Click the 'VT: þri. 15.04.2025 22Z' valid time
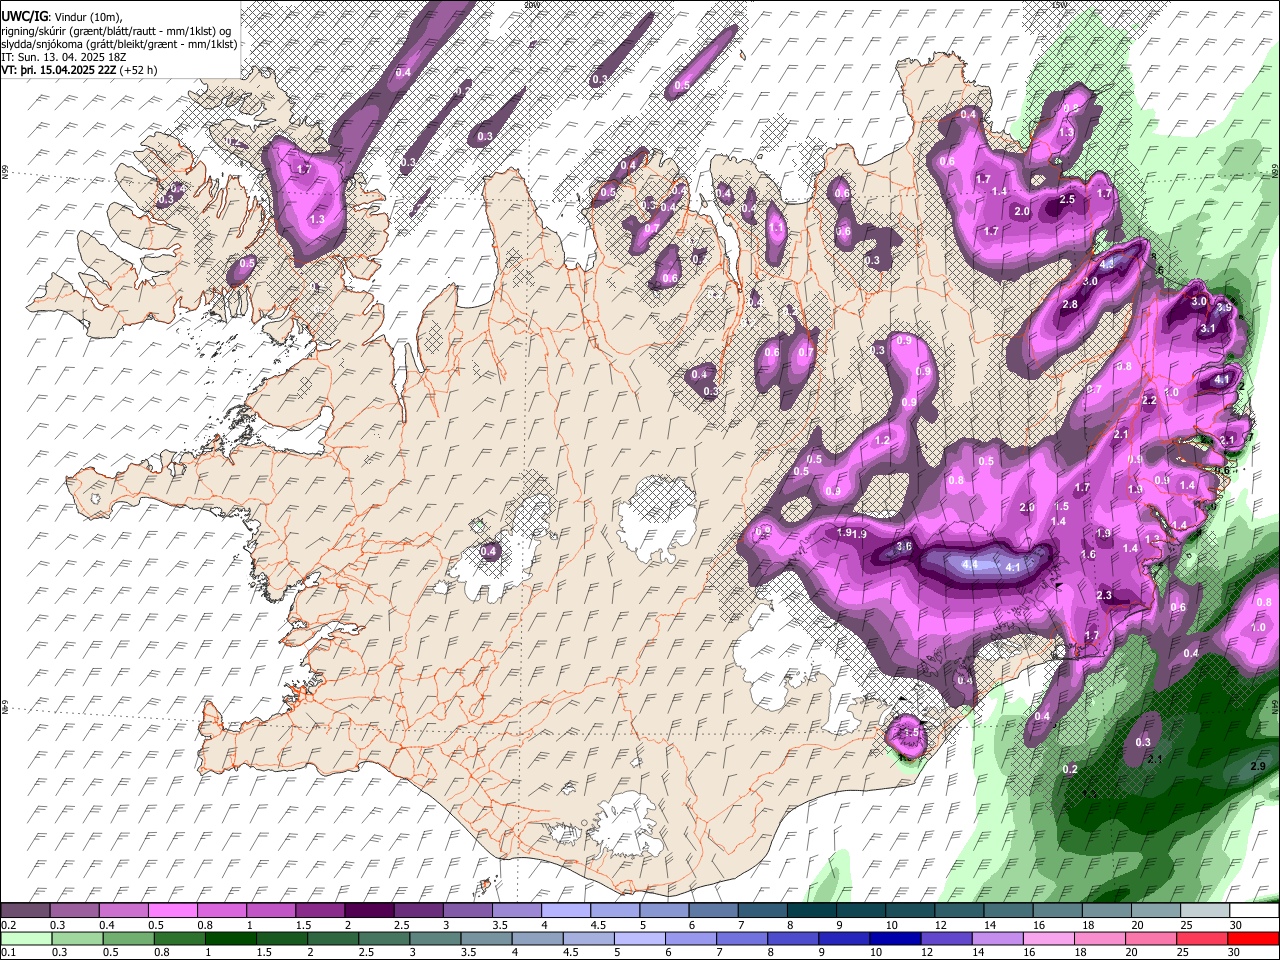The height and width of the screenshot is (960, 1280). (x=58, y=70)
